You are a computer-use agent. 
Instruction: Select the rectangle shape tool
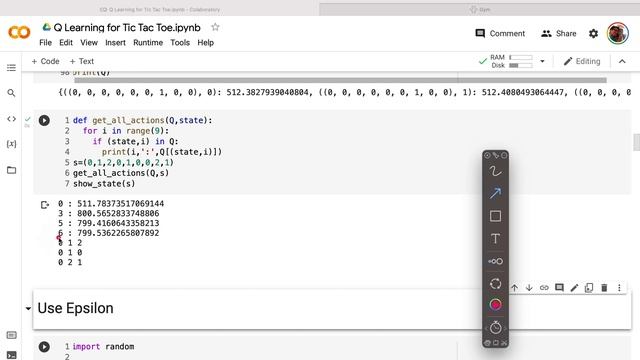pyautogui.click(x=495, y=216)
